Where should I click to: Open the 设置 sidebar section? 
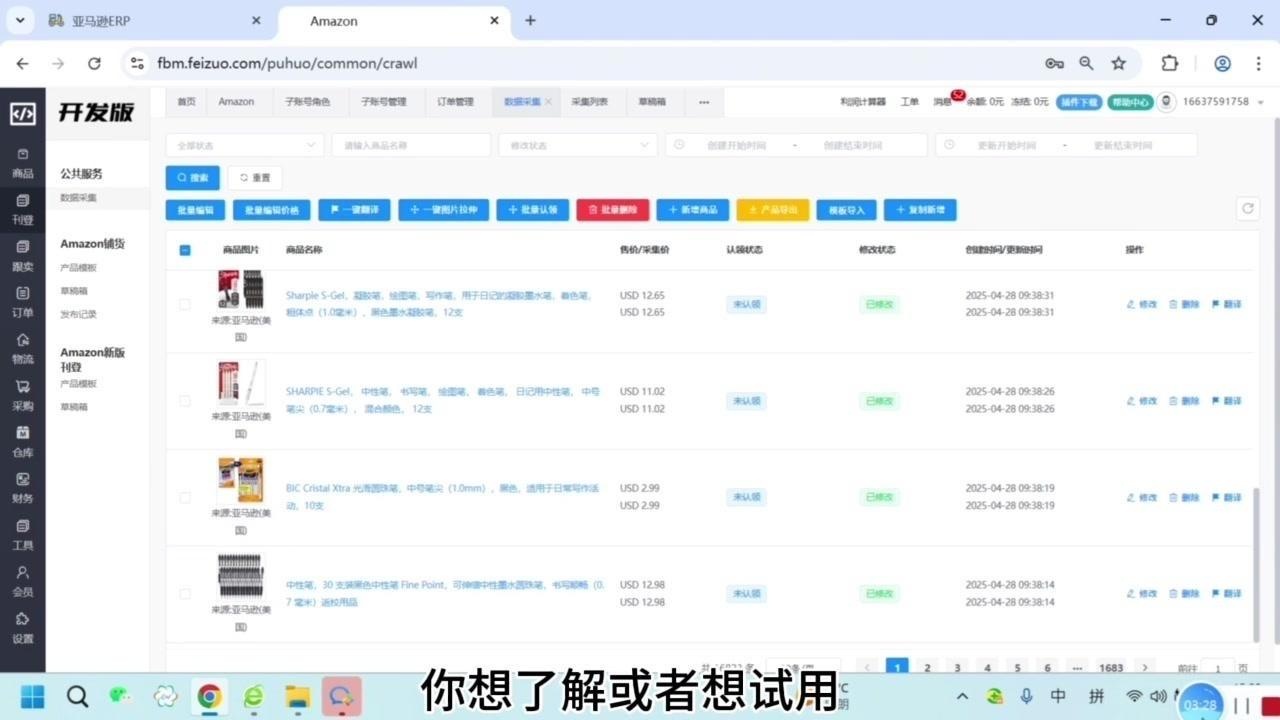22,628
